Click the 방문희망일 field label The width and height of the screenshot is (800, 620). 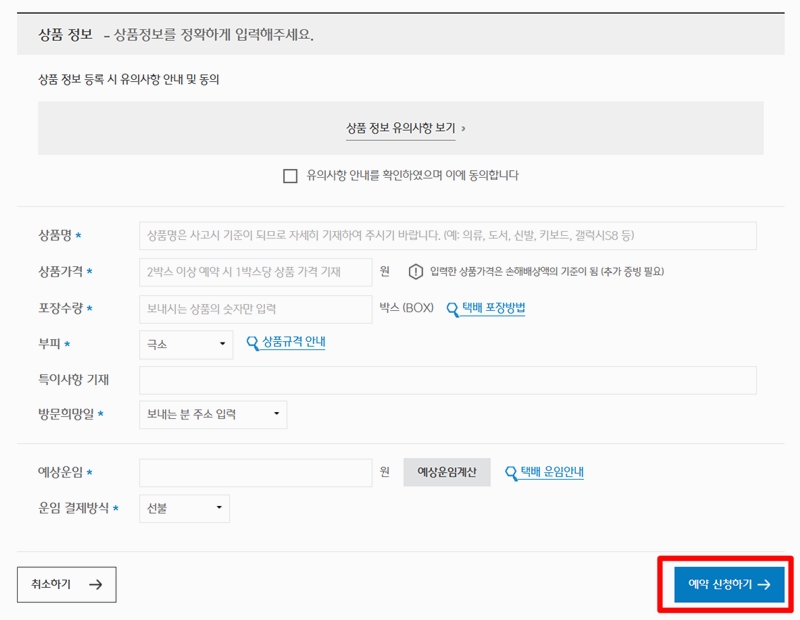click(66, 414)
